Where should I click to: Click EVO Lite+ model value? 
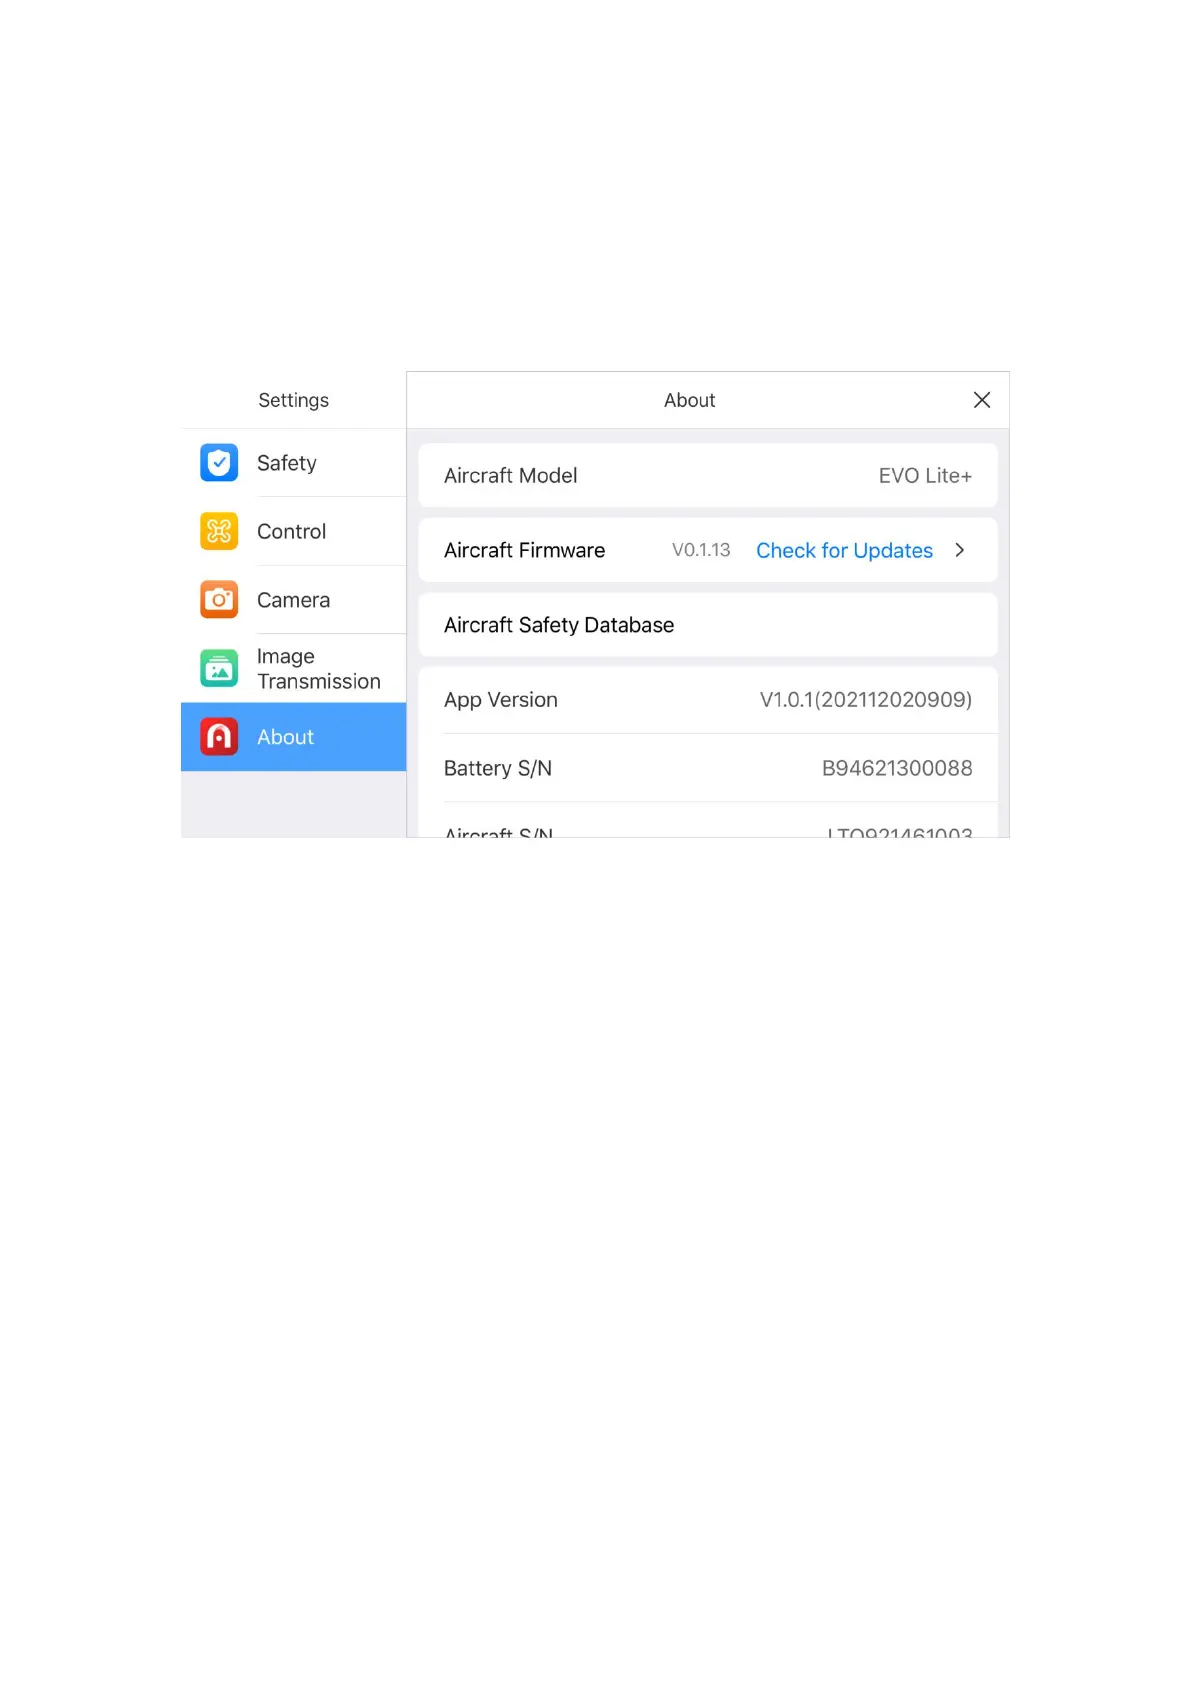tap(925, 476)
